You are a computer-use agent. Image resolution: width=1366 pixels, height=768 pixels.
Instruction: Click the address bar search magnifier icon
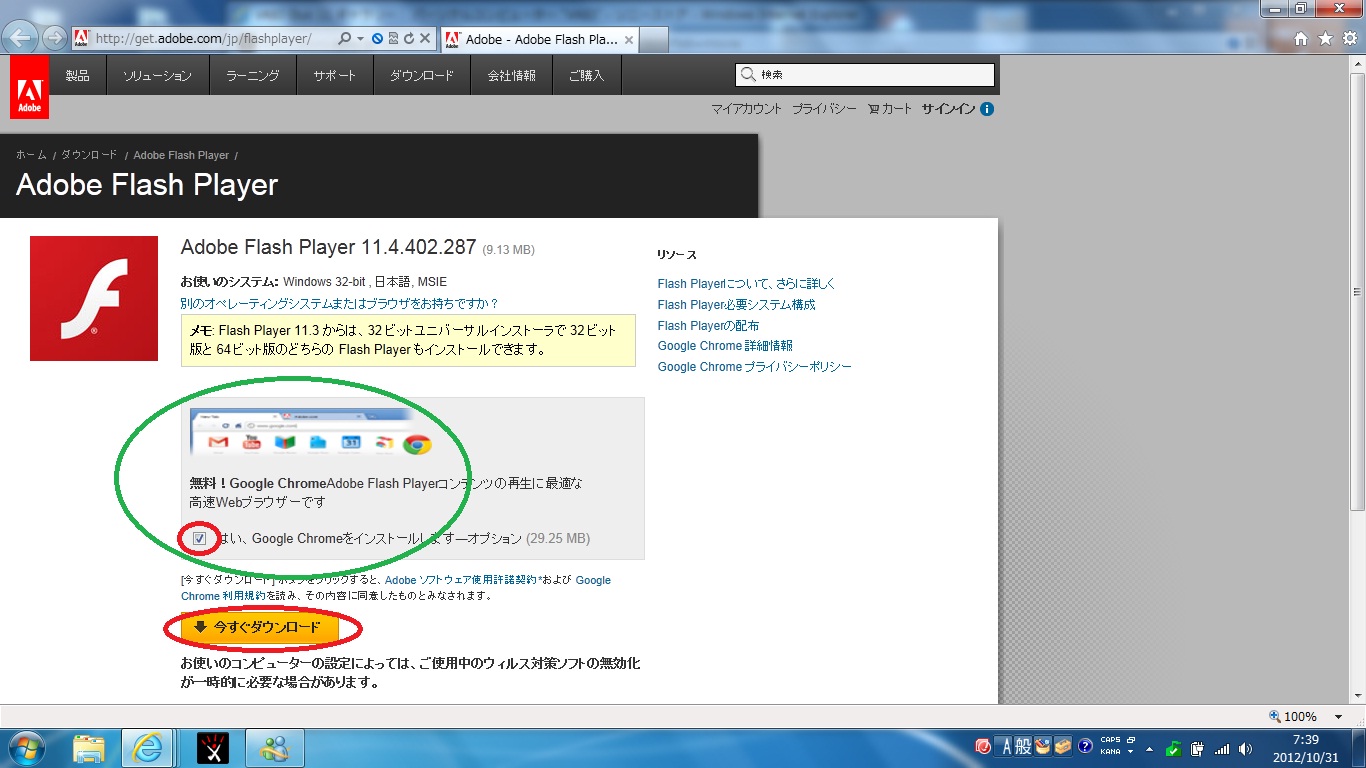click(x=344, y=39)
